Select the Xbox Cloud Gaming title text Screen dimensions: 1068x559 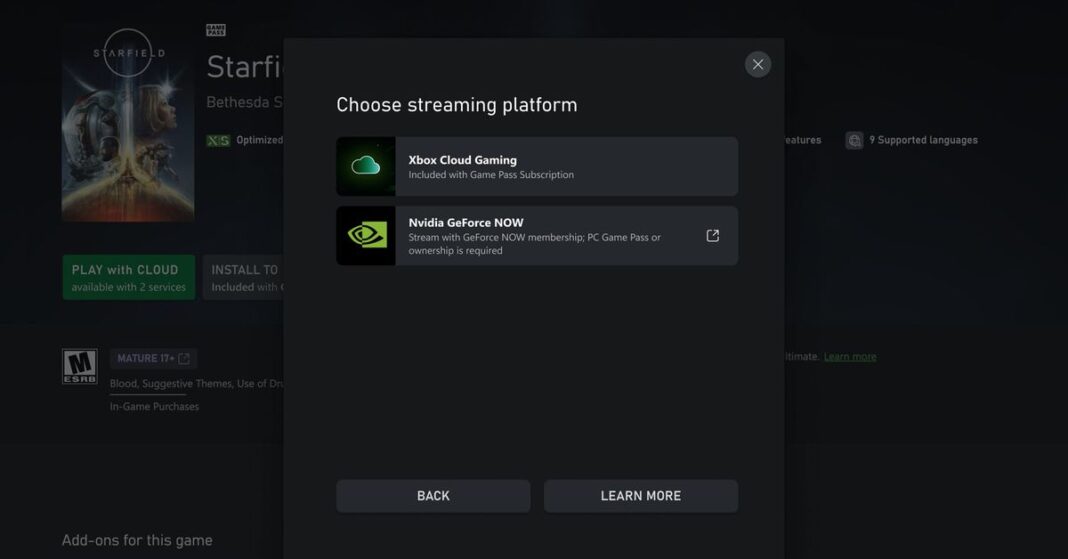(462, 160)
